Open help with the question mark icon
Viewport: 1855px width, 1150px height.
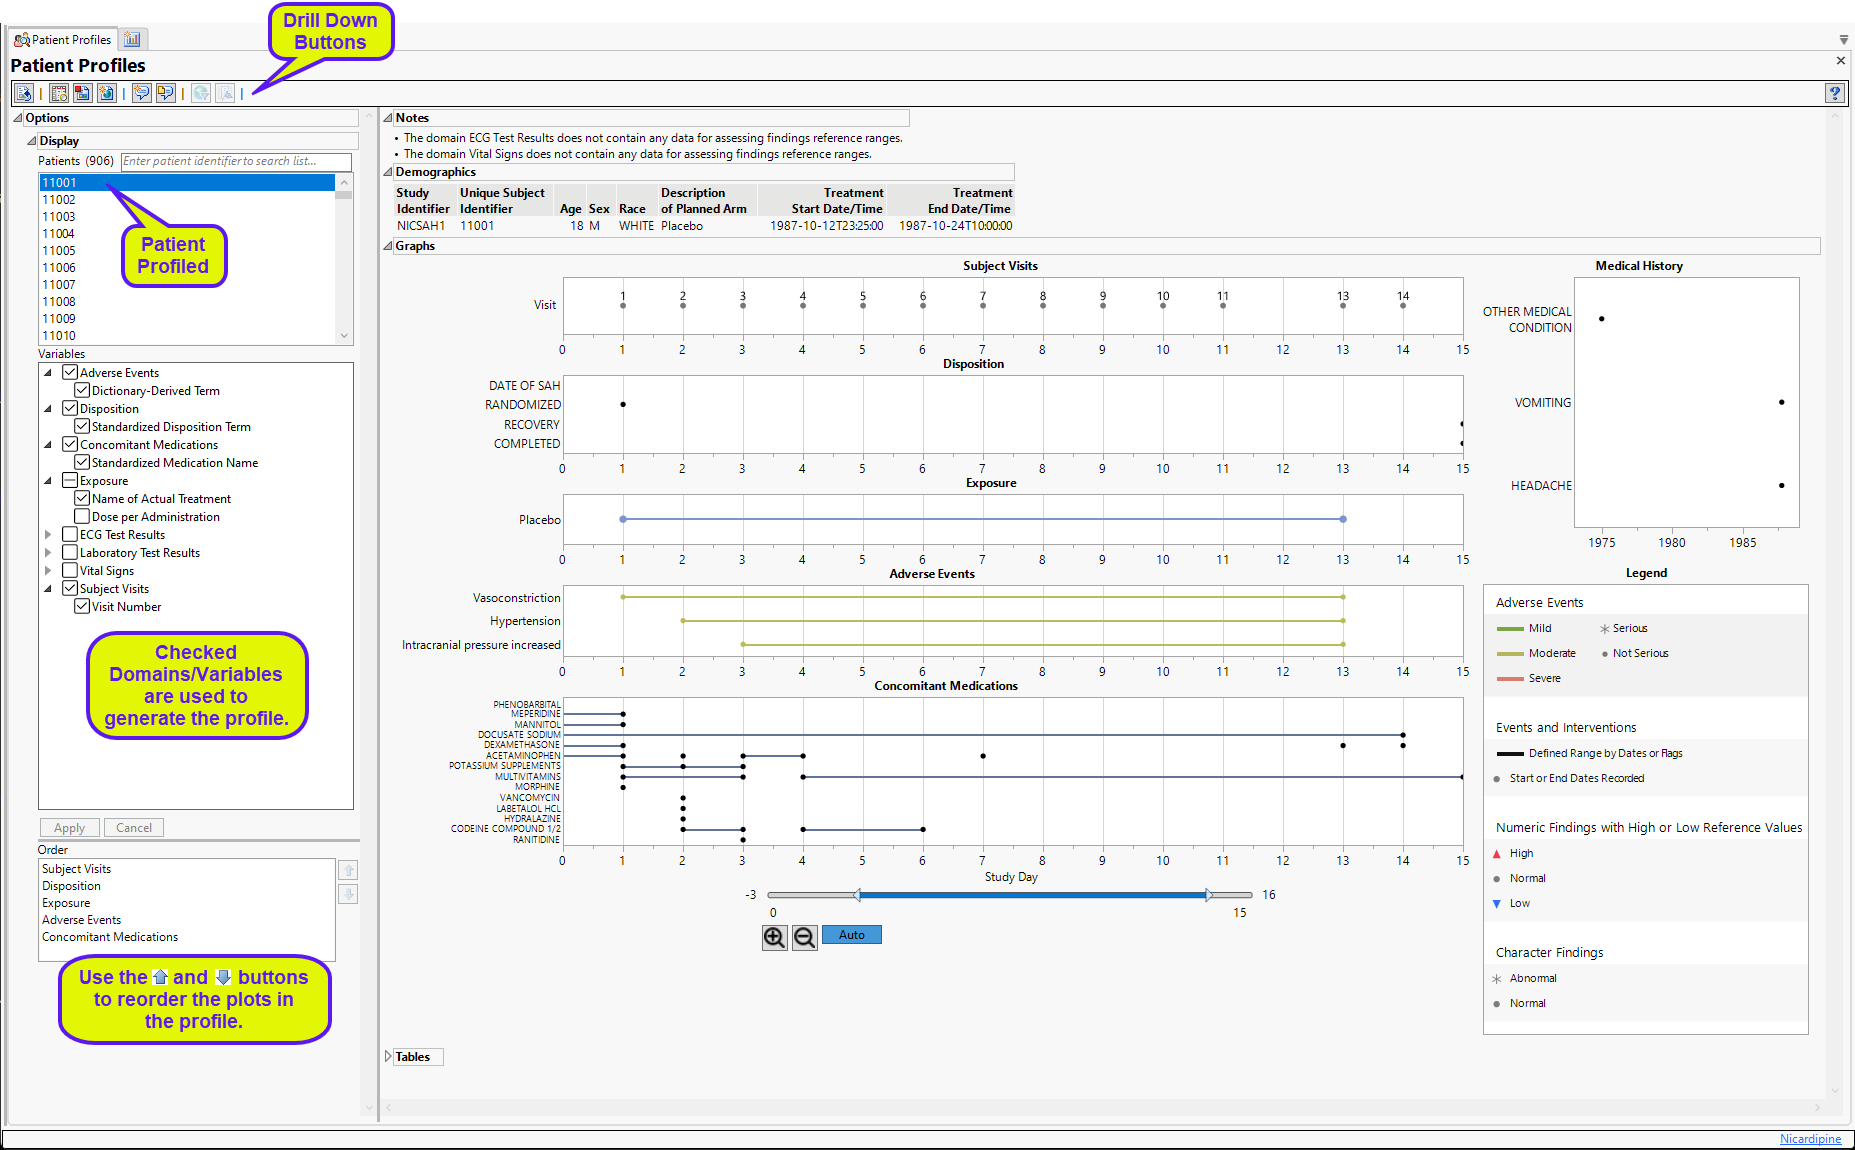click(x=1834, y=93)
